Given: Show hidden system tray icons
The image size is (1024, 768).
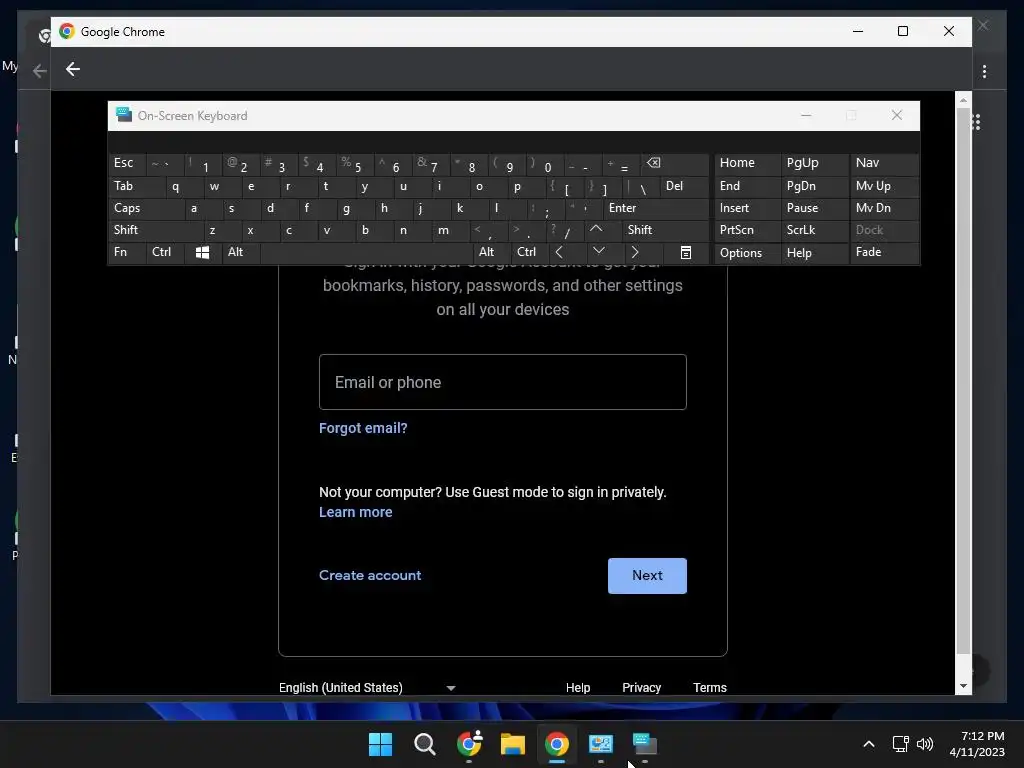Looking at the screenshot, I should [x=869, y=744].
